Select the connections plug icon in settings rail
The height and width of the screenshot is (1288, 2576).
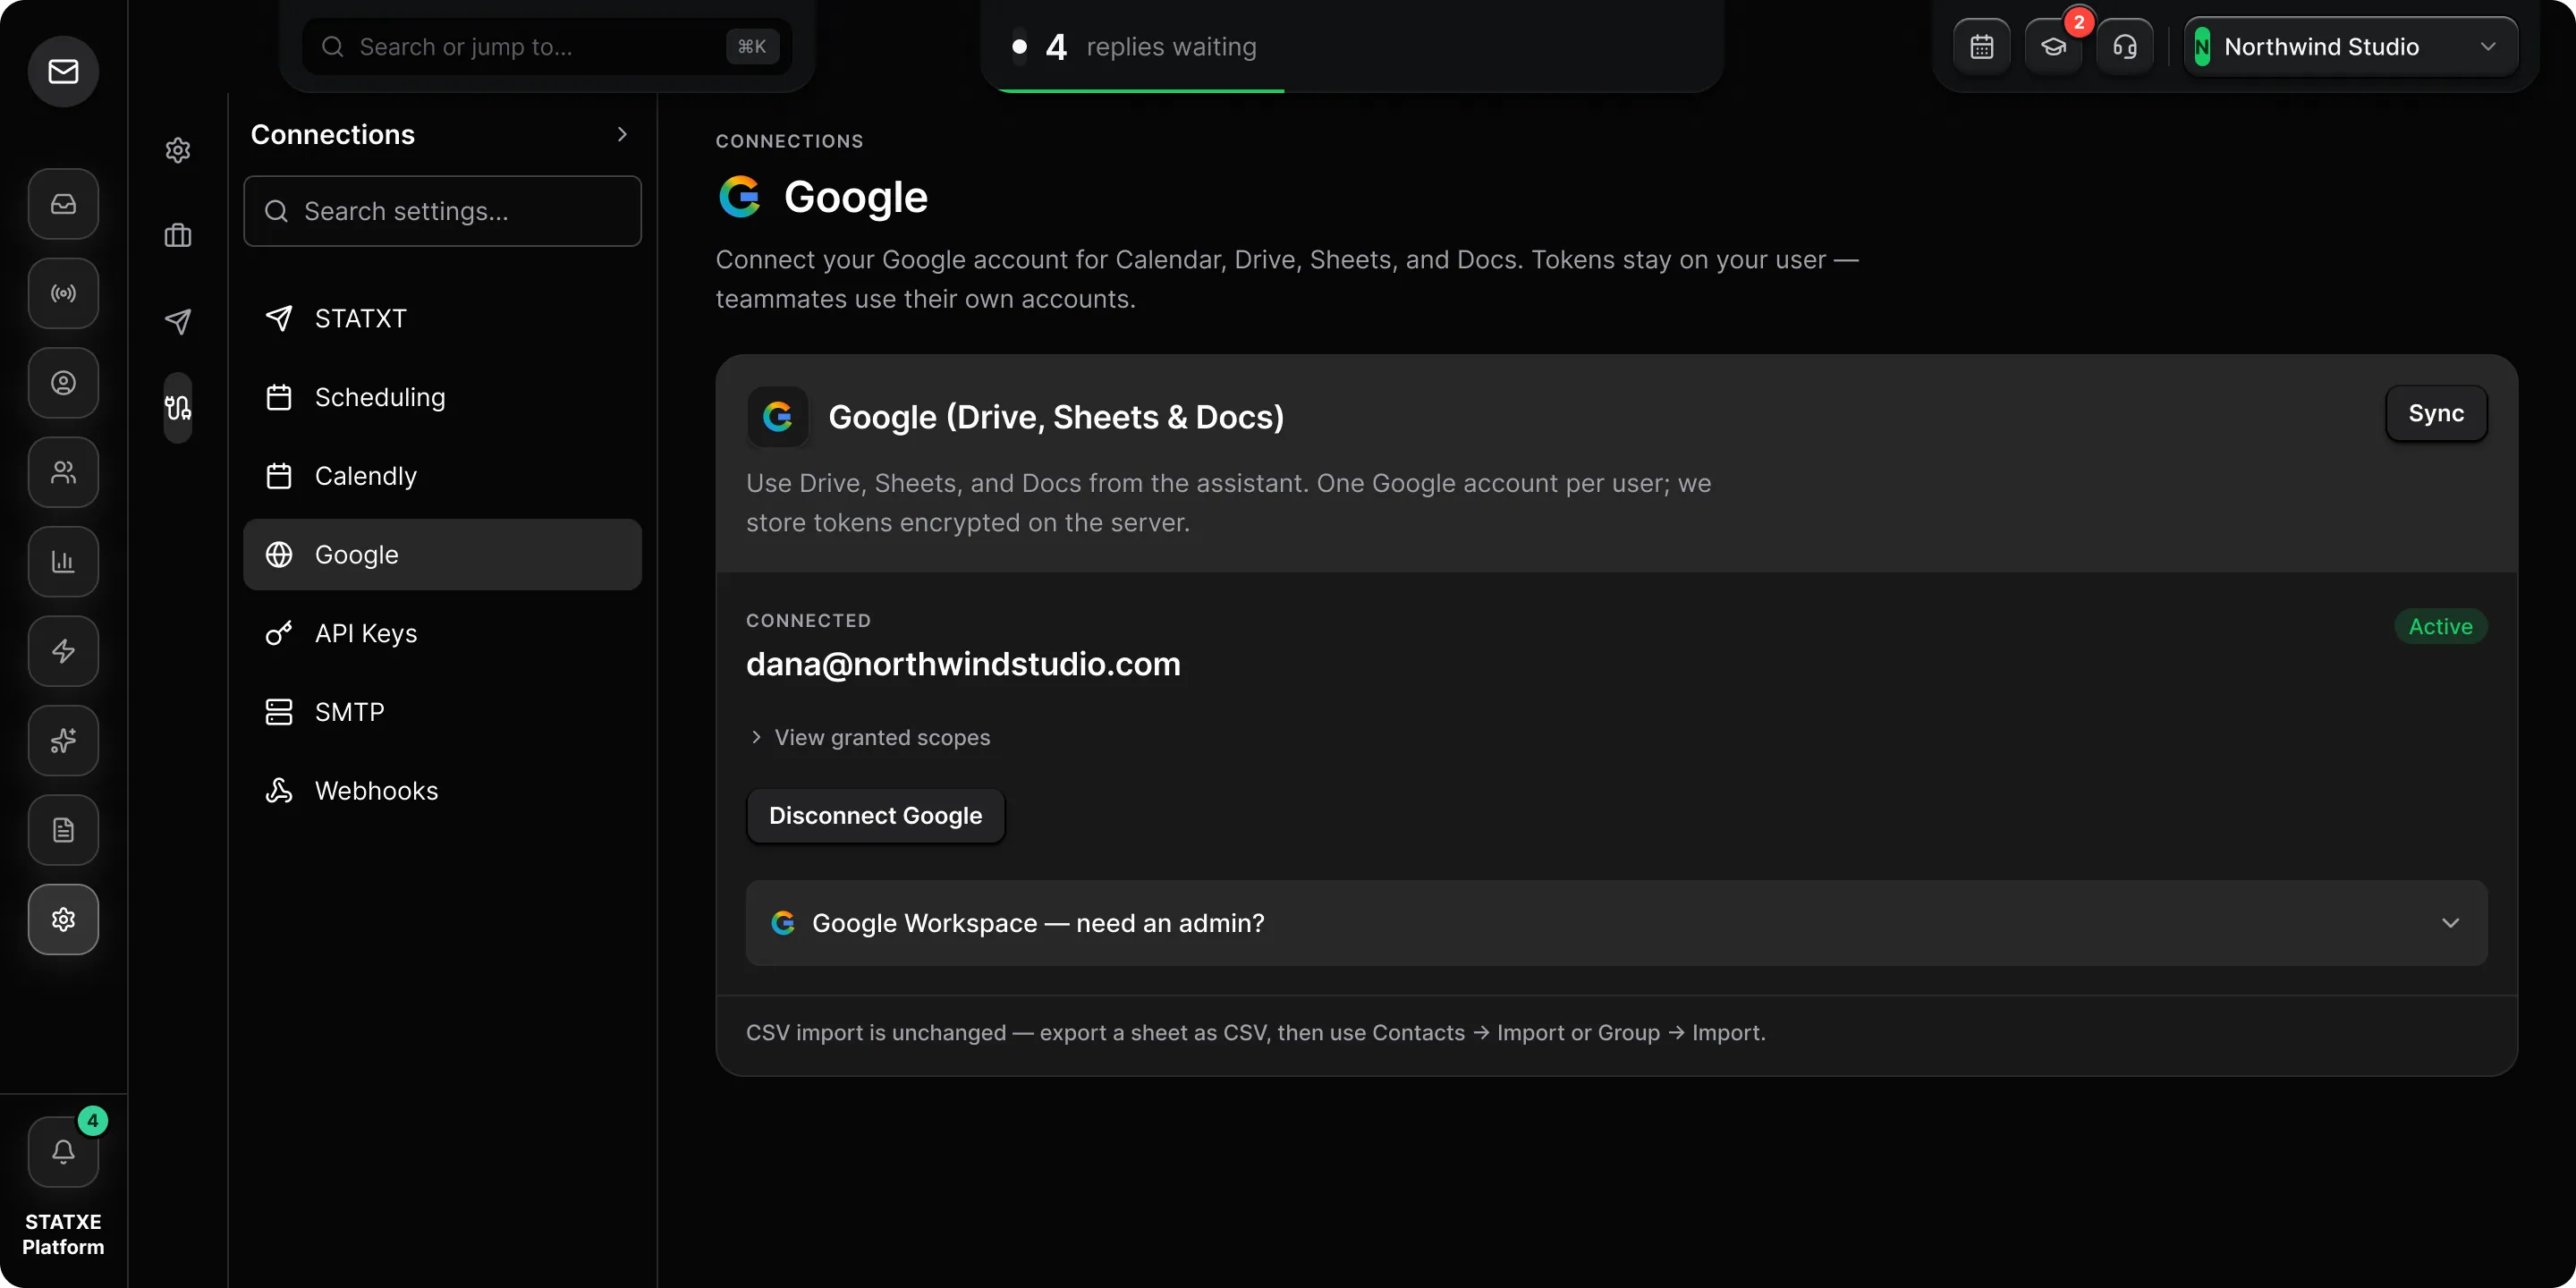178,408
